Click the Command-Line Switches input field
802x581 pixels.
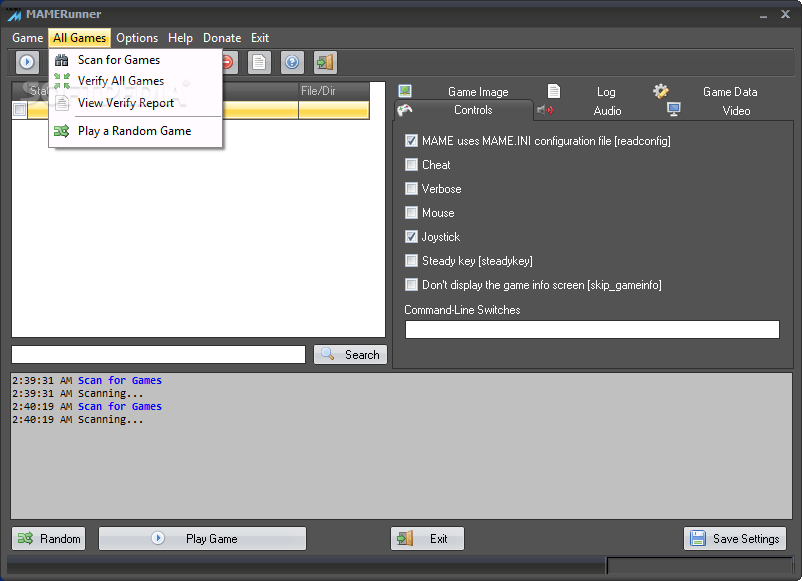(592, 329)
